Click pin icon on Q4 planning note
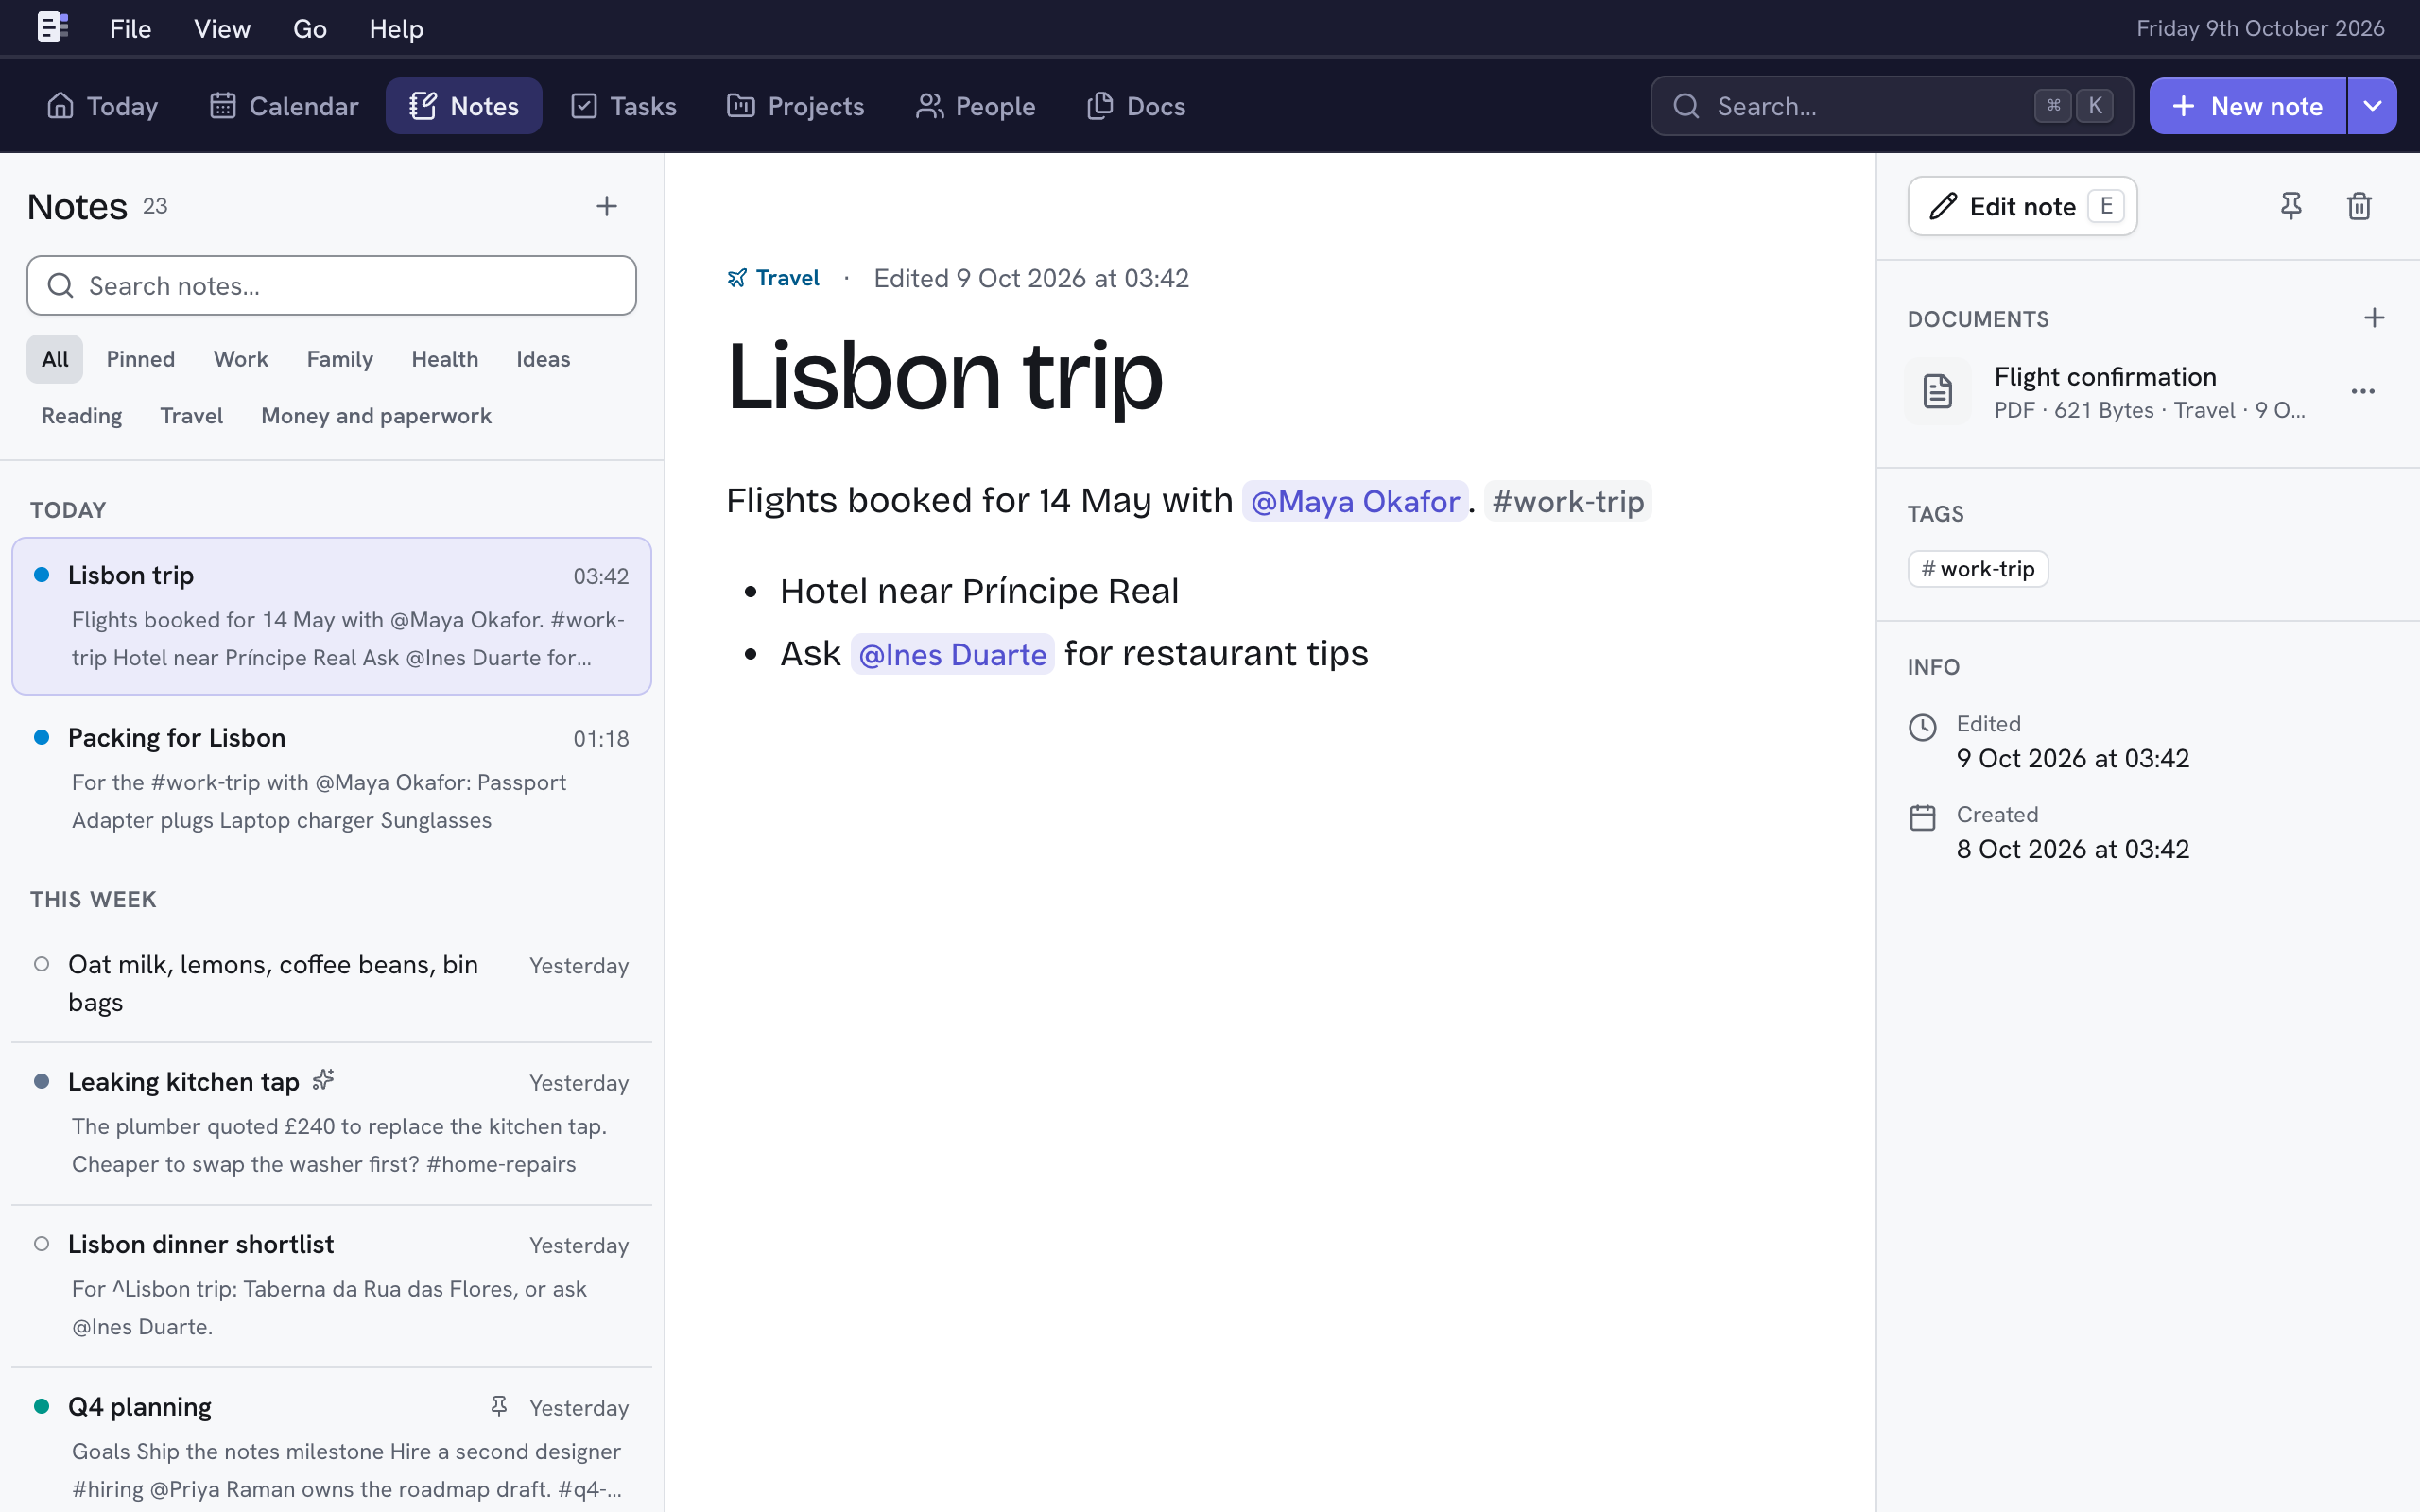The image size is (2420, 1512). pos(499,1406)
